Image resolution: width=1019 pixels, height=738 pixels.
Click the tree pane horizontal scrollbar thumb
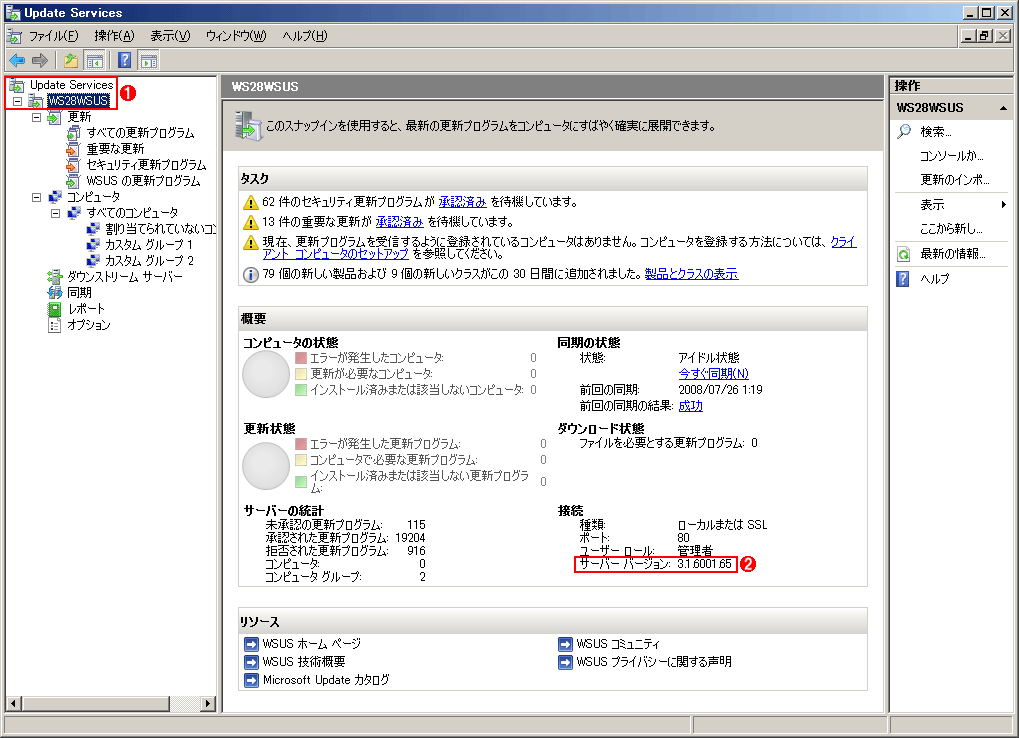click(96, 704)
